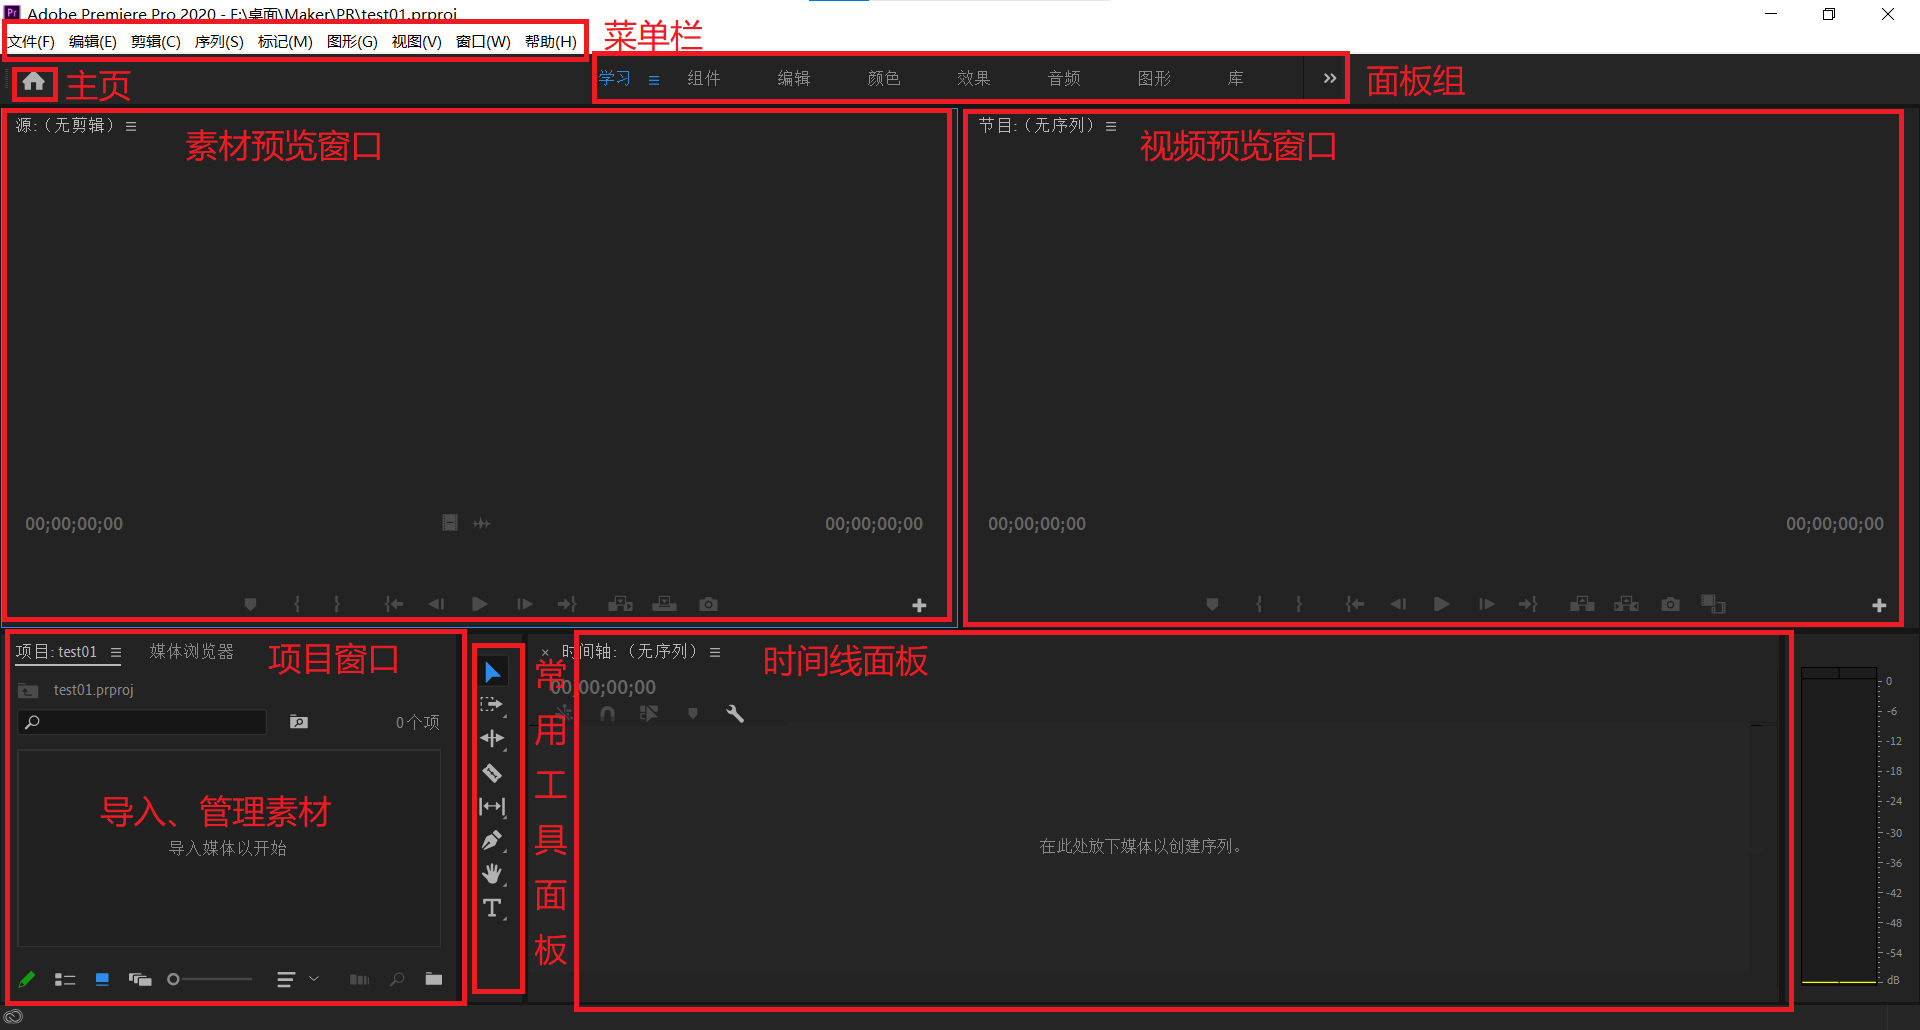Step back one frame in Source monitor
The width and height of the screenshot is (1920, 1030).
[436, 604]
